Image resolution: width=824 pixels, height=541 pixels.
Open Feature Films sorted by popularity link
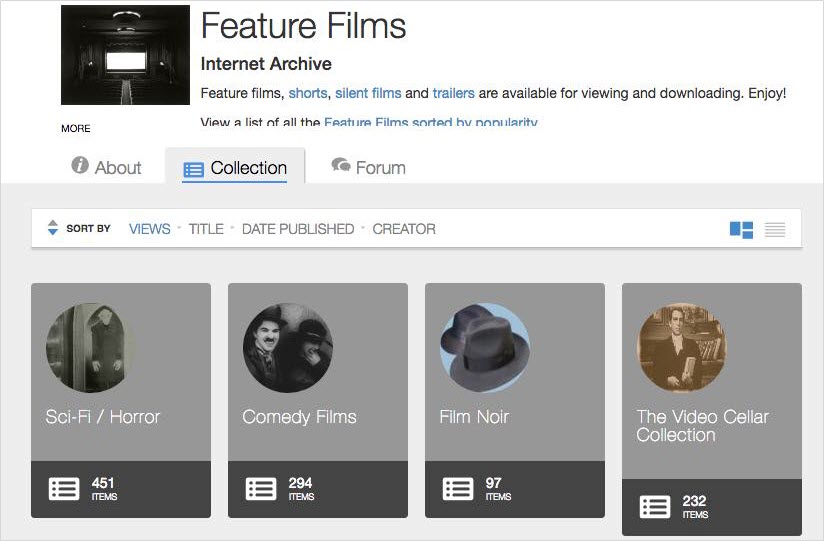point(430,122)
